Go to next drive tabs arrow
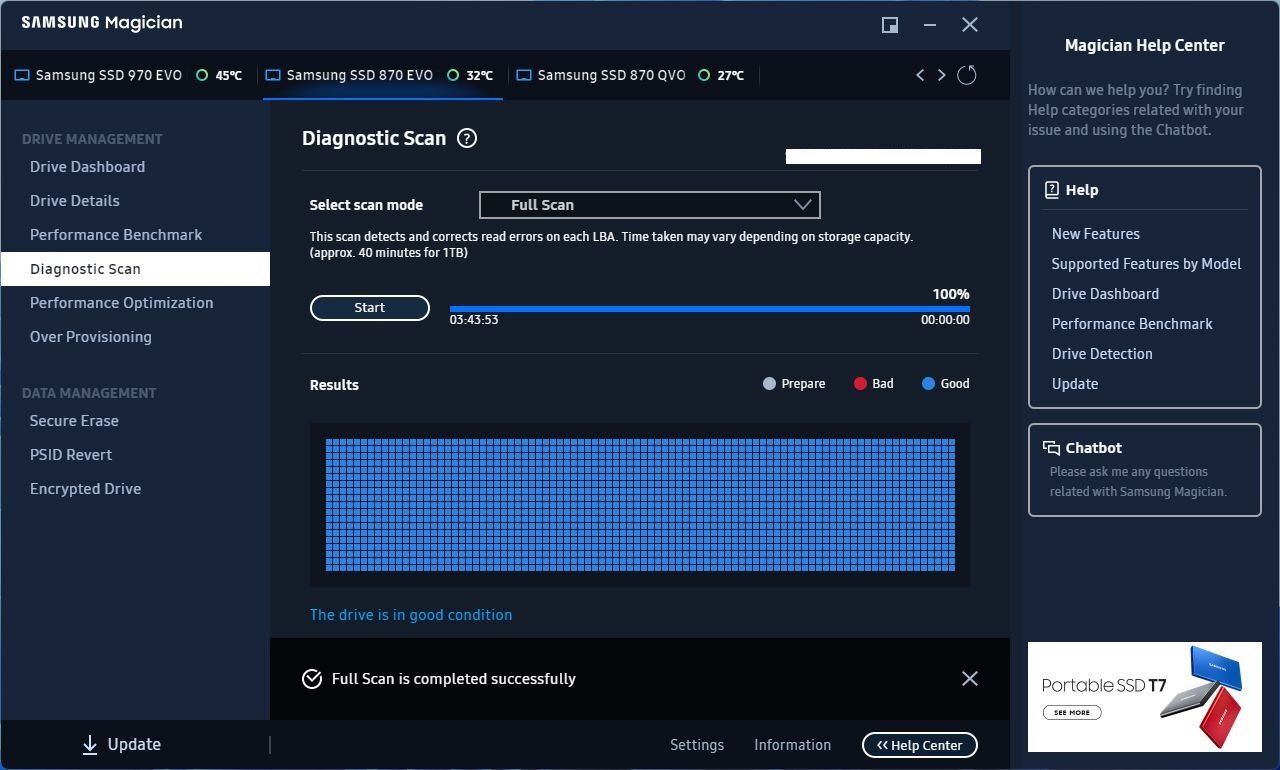This screenshot has width=1280, height=770. [941, 75]
